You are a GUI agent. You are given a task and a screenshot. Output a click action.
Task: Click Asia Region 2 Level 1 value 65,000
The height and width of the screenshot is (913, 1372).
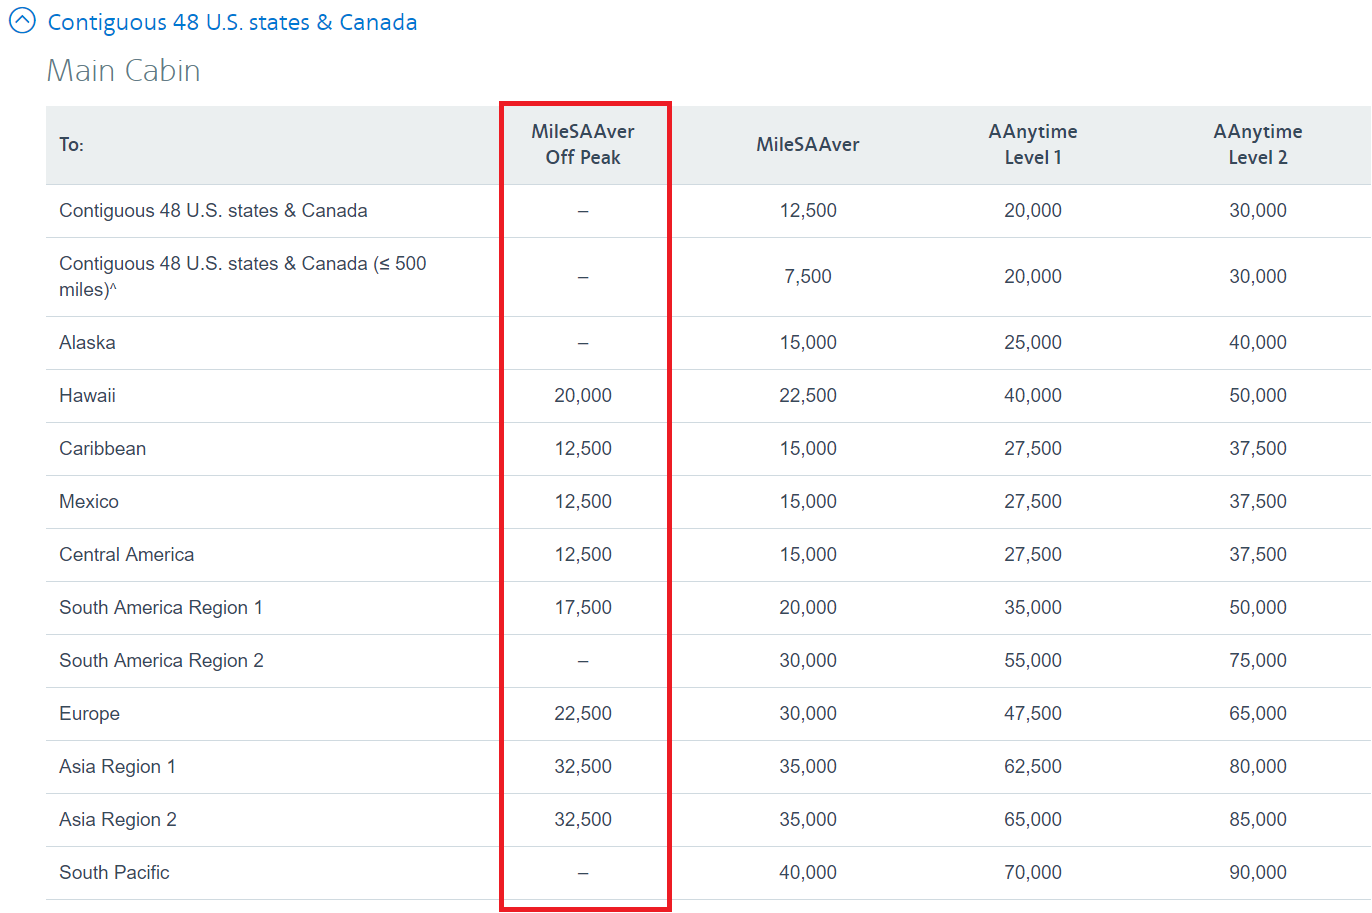(x=1033, y=820)
